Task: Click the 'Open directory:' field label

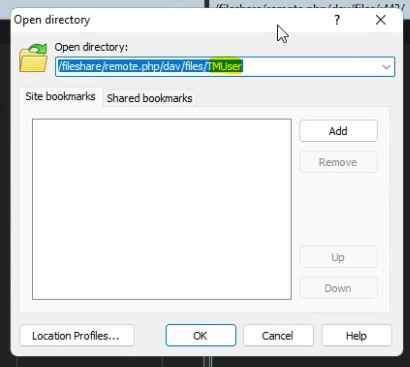Action: (91, 47)
